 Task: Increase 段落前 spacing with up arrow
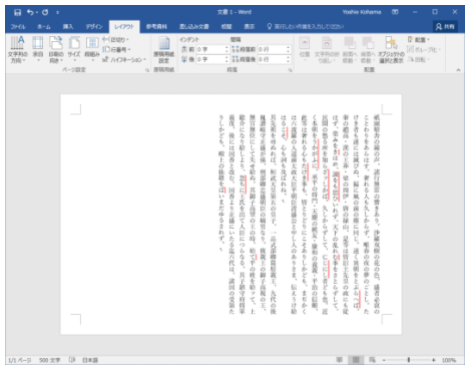point(288,48)
